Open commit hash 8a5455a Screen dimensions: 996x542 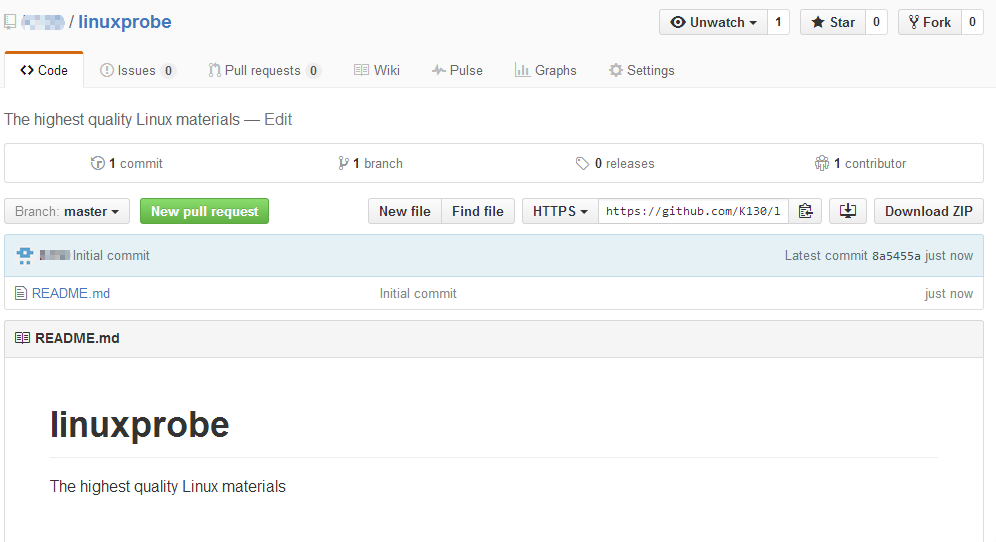[x=896, y=255]
